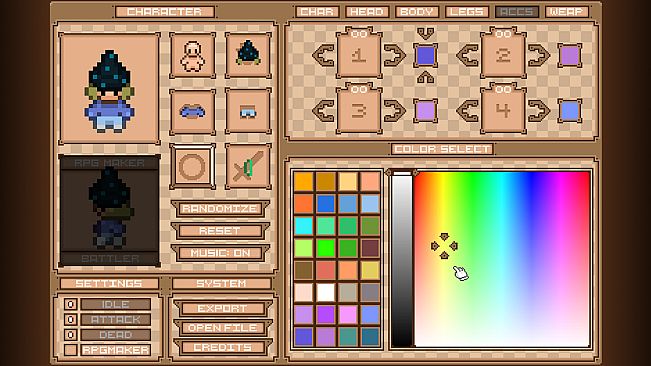
Task: Choose the brown palette swatch
Action: pyautogui.click(x=303, y=270)
